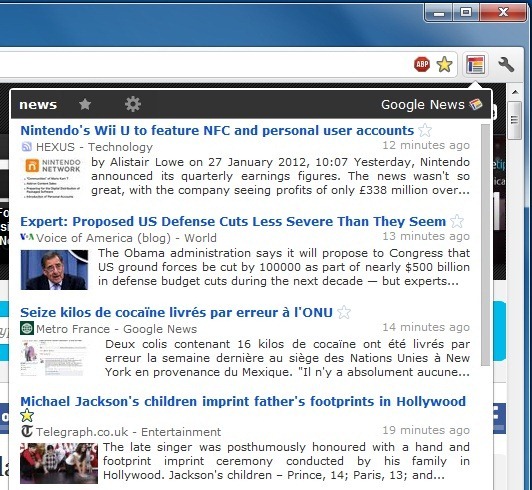The width and height of the screenshot is (532, 490).
Task: Click the Google News logo icon
Action: (476, 104)
